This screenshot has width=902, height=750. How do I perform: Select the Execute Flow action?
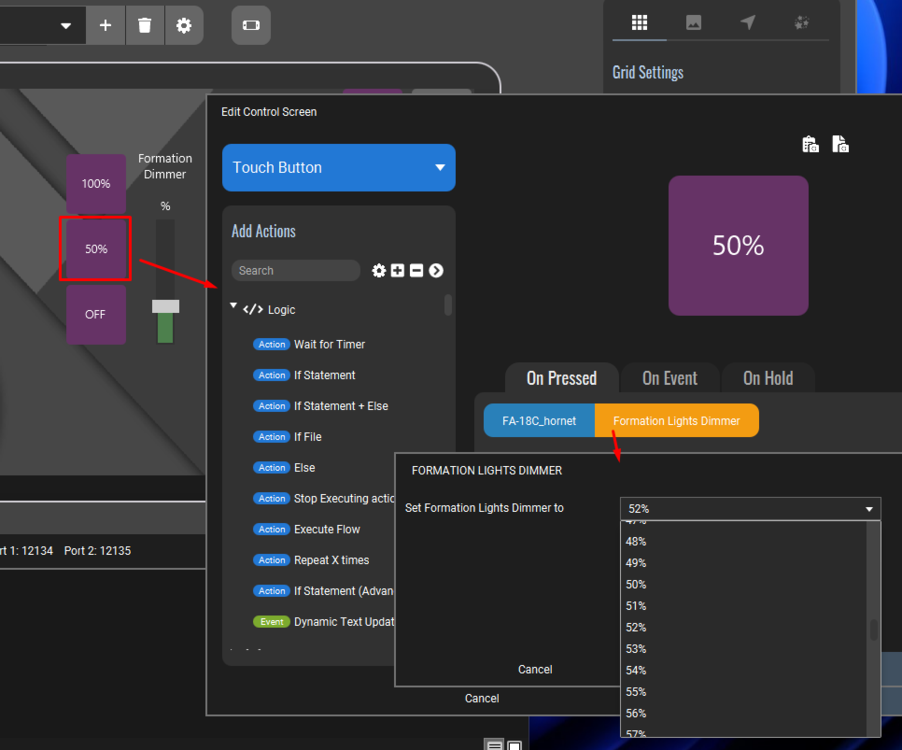click(307, 529)
